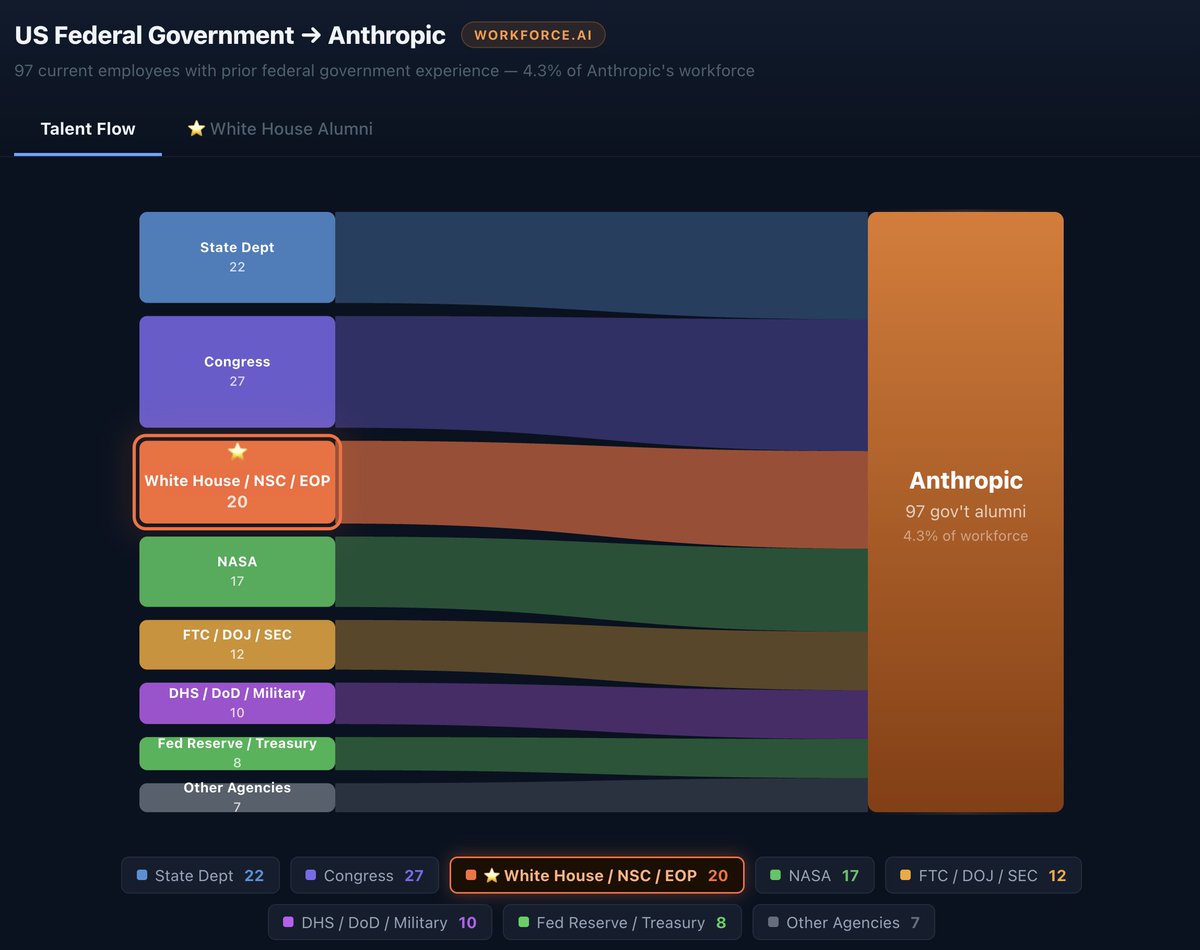
Task: Click the WORKFORCE.AI badge
Action: pos(533,35)
